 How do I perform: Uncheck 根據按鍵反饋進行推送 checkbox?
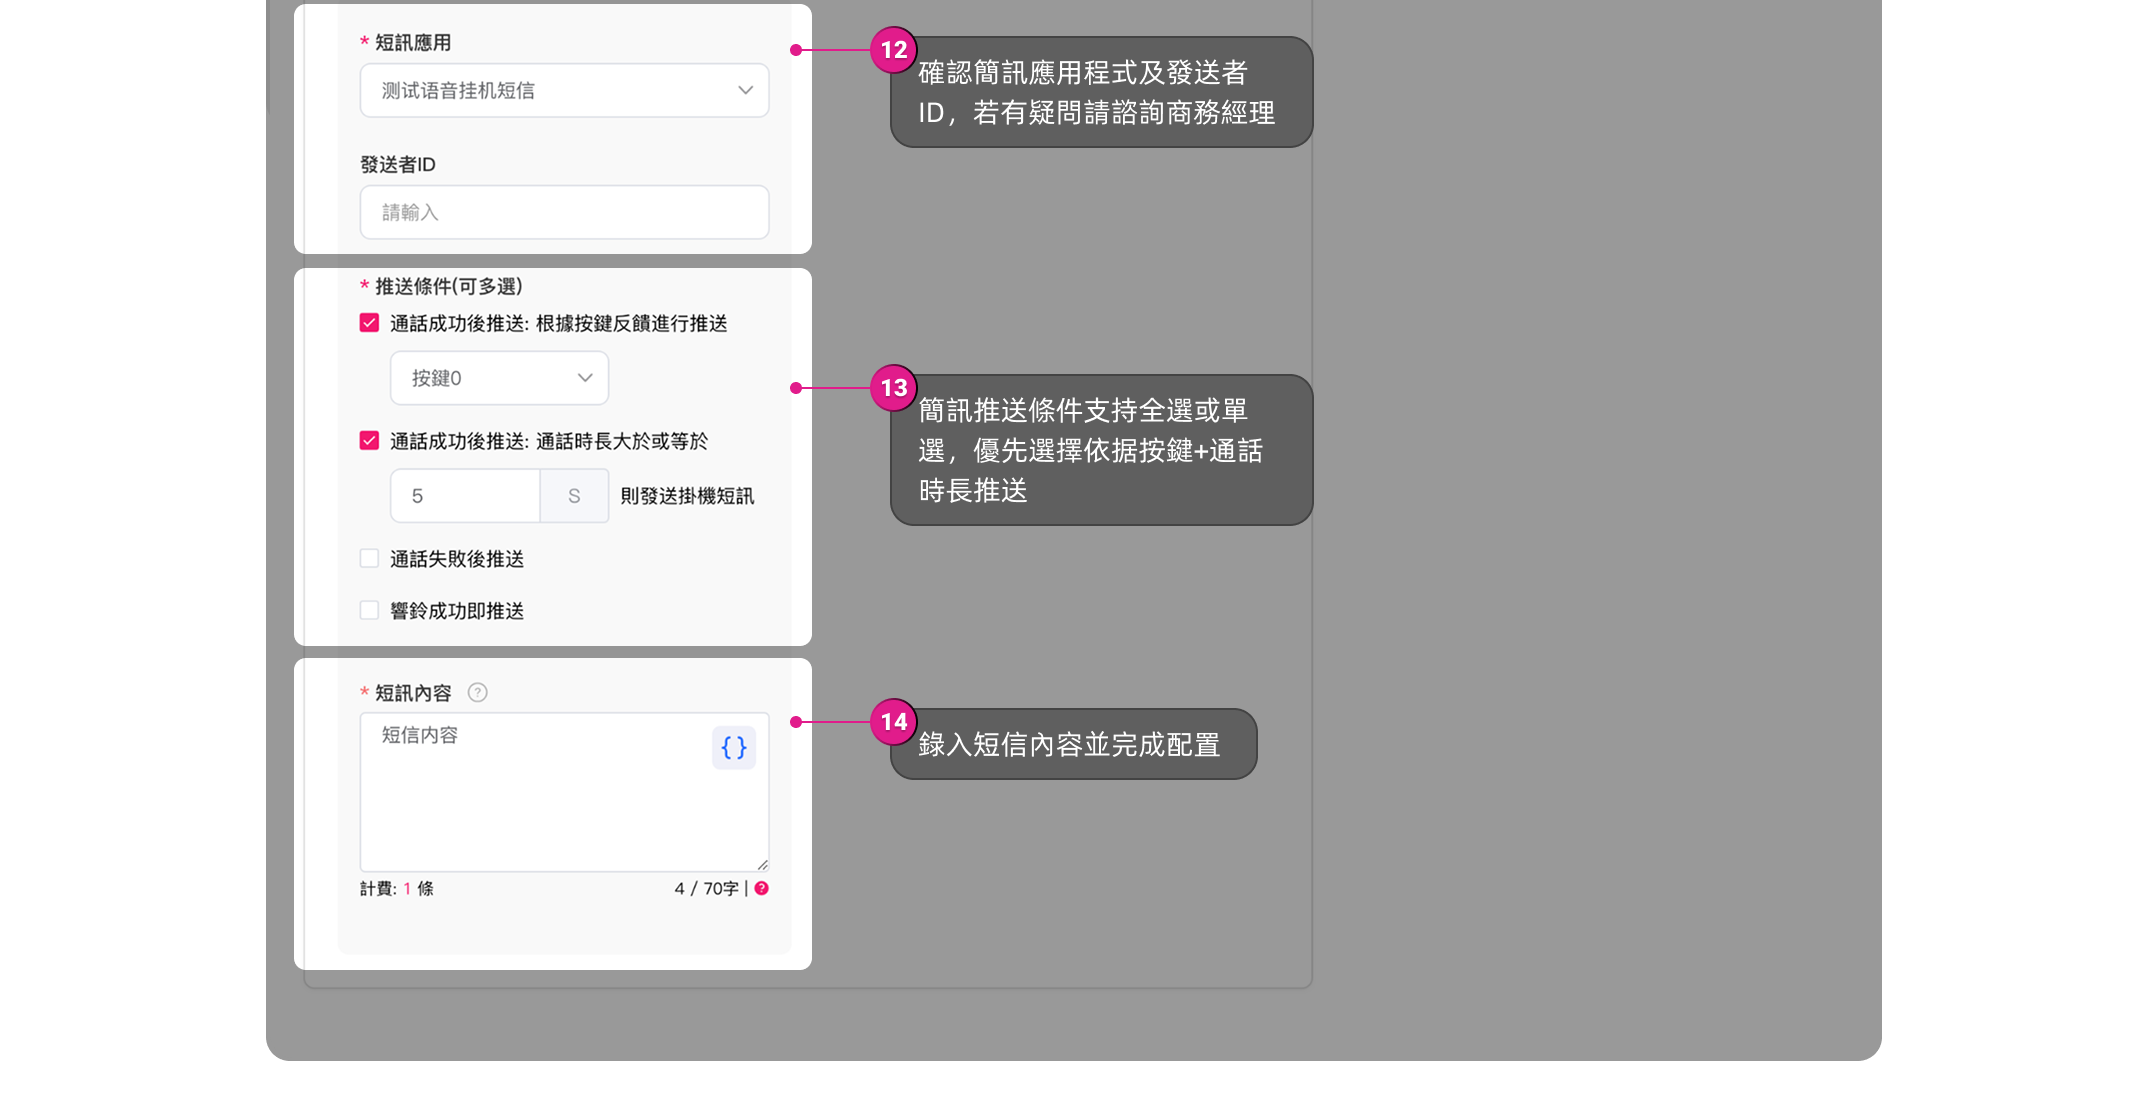[x=369, y=323]
